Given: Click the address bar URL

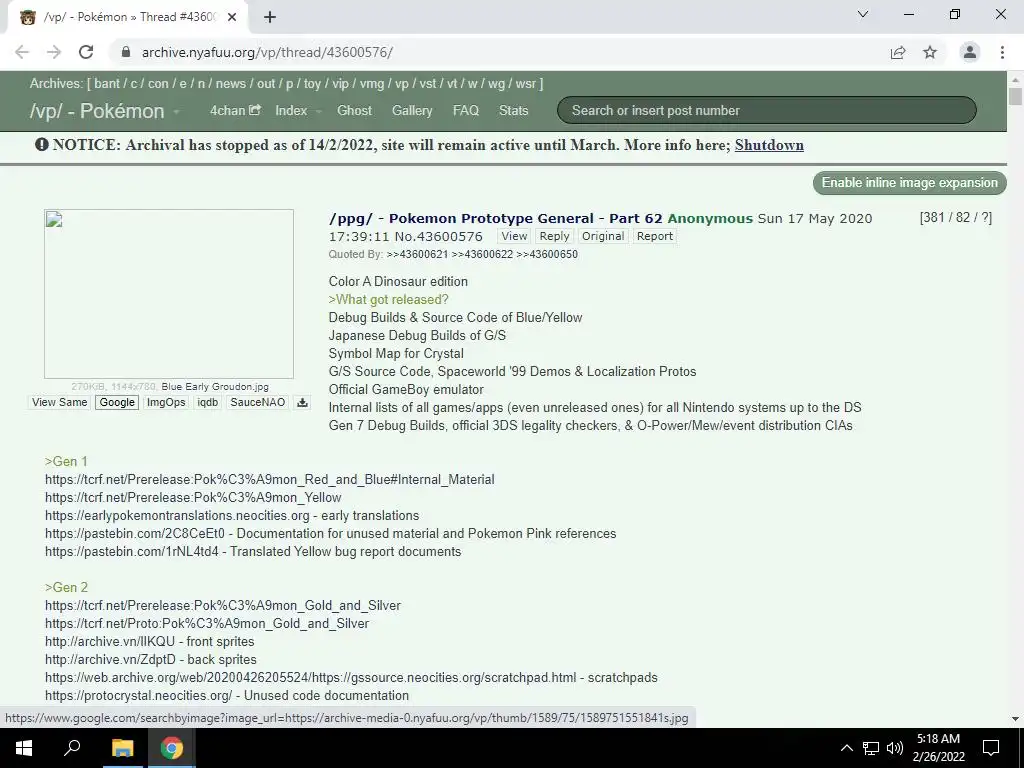Looking at the screenshot, I should tap(267, 52).
